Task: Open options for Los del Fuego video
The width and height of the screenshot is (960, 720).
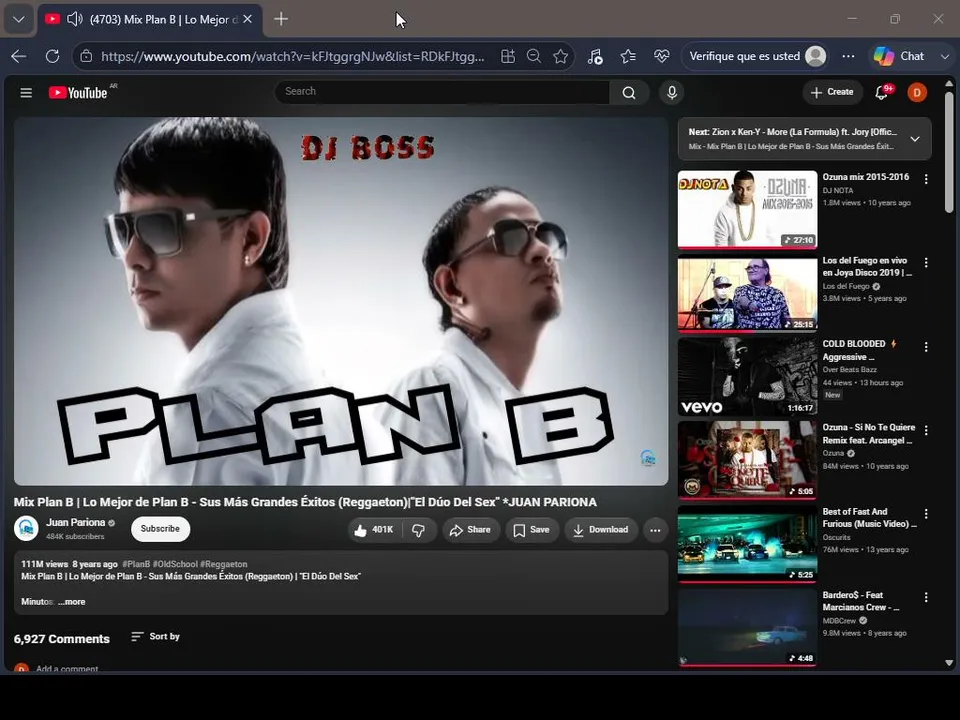Action: (926, 263)
